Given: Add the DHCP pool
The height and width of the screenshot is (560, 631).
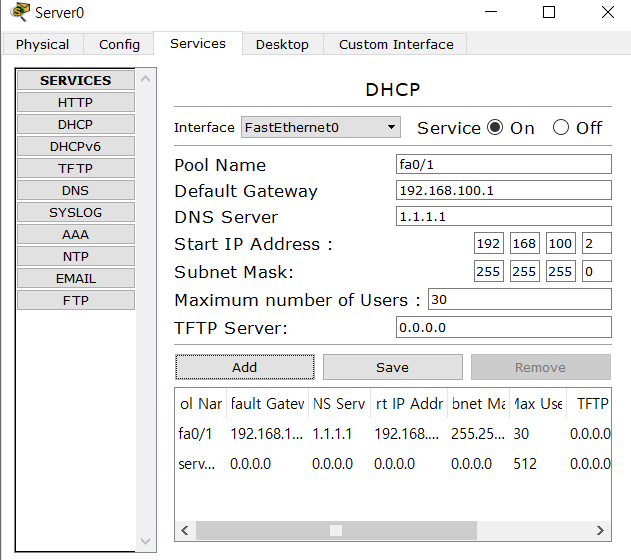Looking at the screenshot, I should point(245,367).
